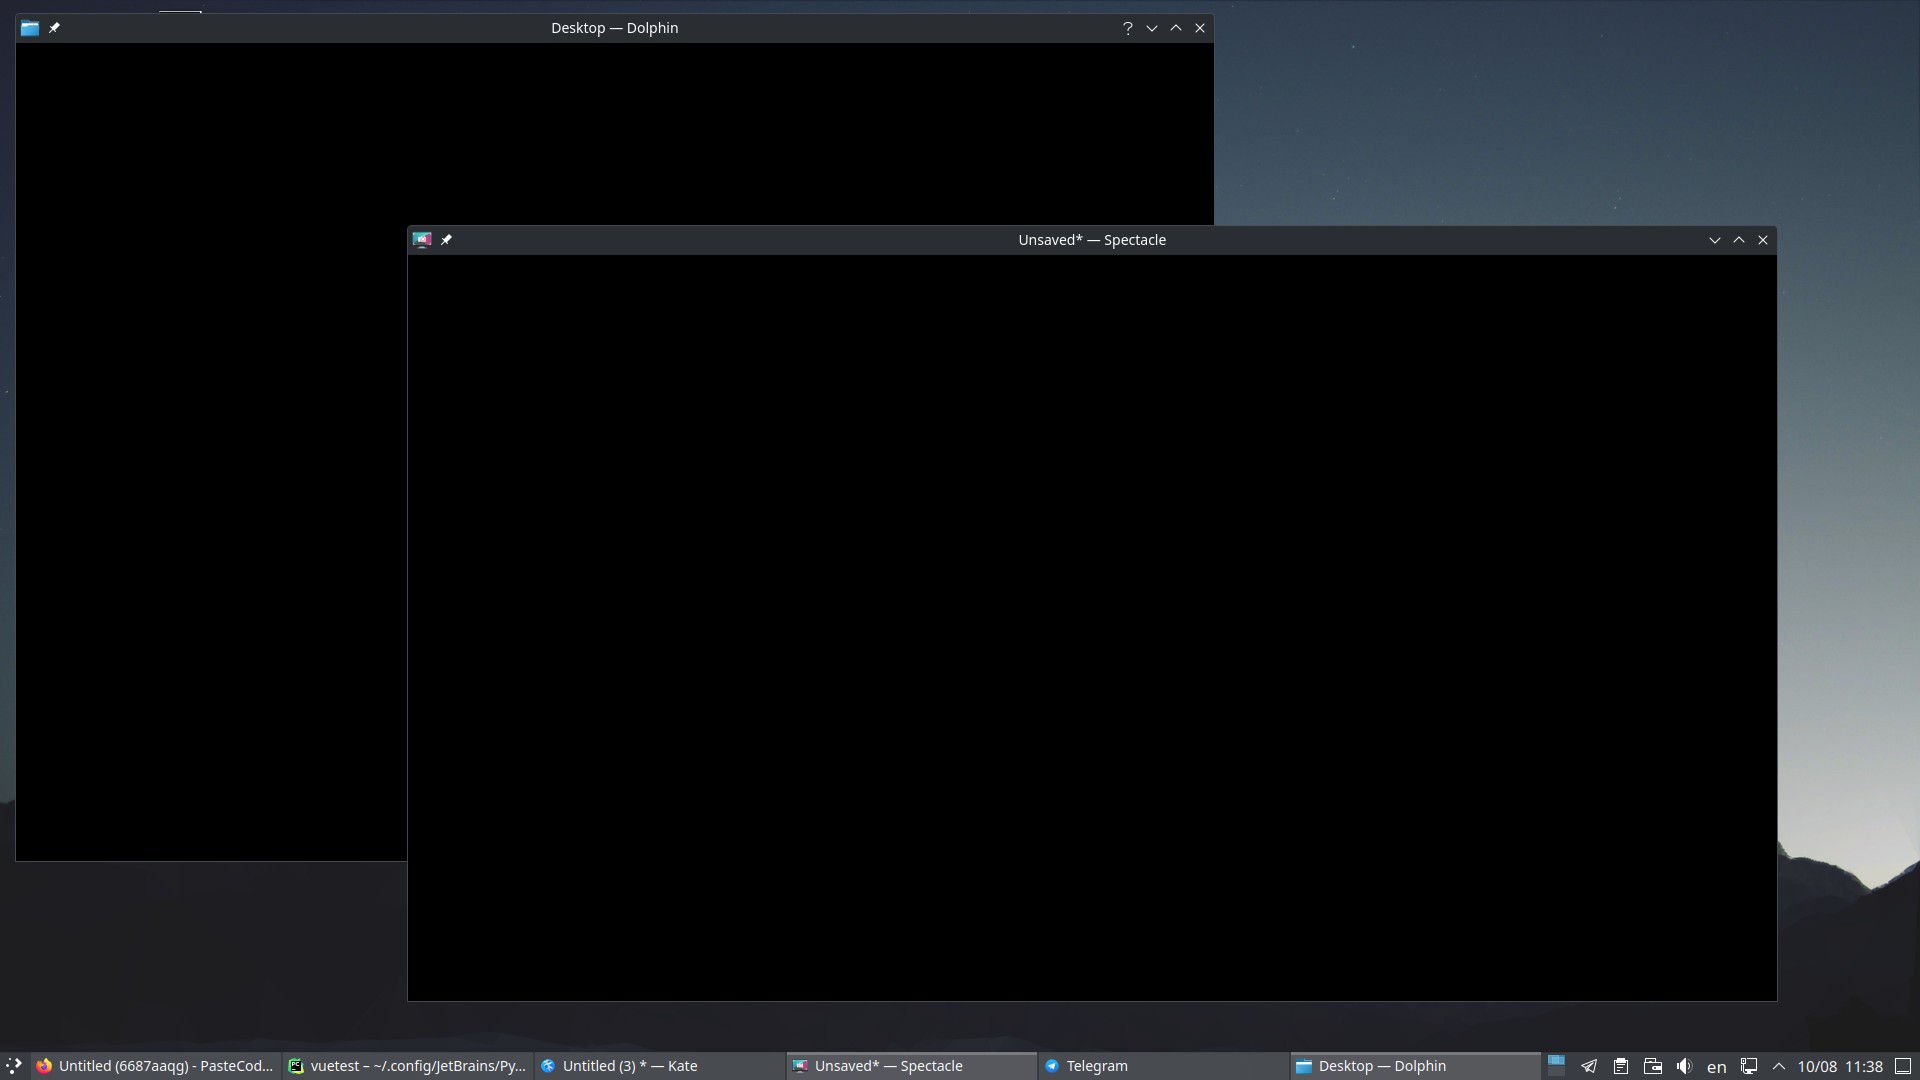Mute audio via the speaker tray icon

1685,1066
